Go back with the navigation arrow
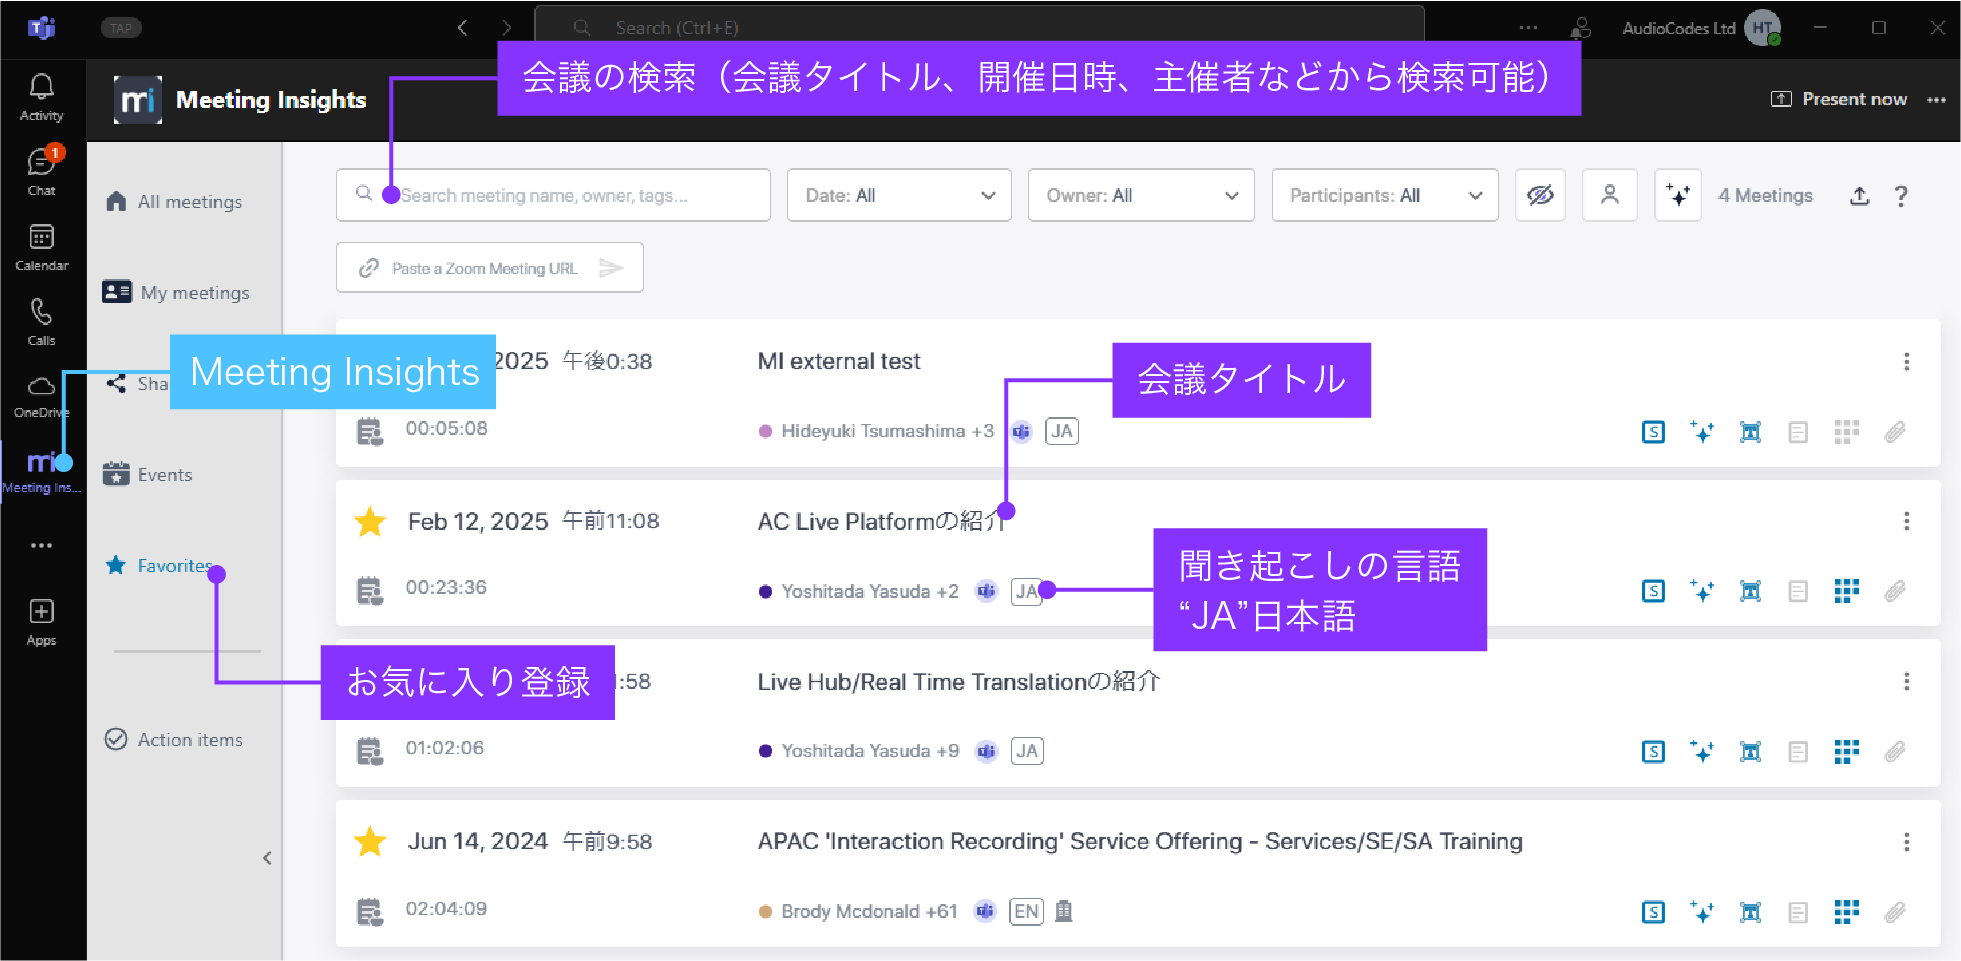Viewport: 1961px width, 961px height. [462, 28]
